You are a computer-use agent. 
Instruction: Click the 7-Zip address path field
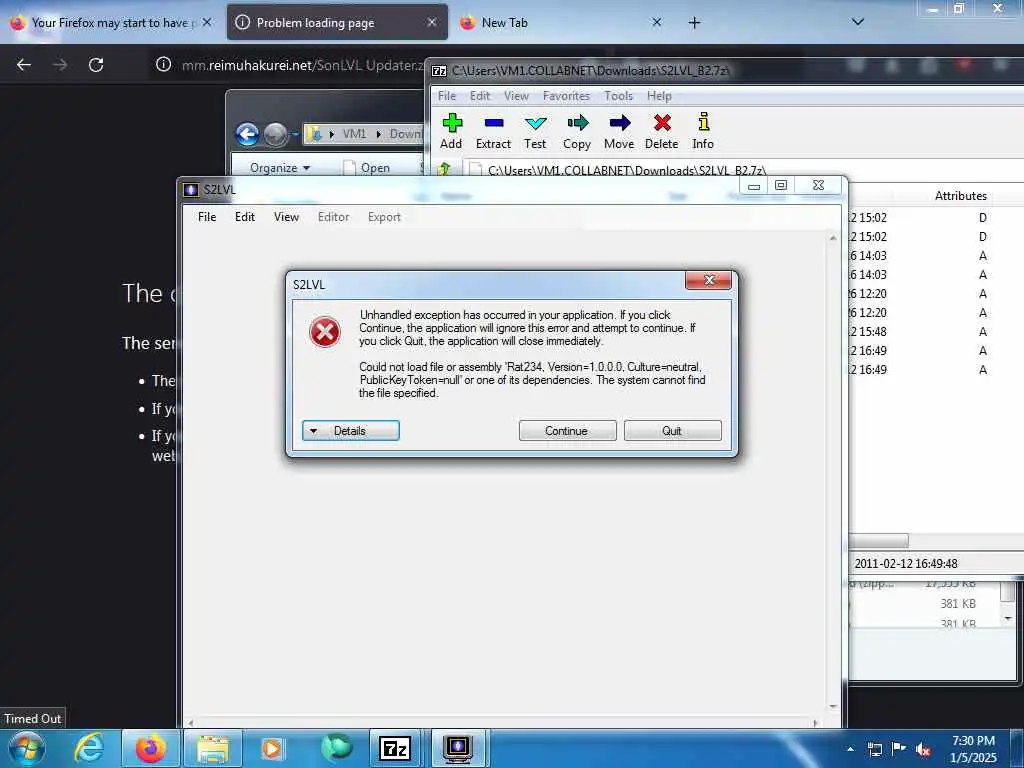click(x=744, y=170)
